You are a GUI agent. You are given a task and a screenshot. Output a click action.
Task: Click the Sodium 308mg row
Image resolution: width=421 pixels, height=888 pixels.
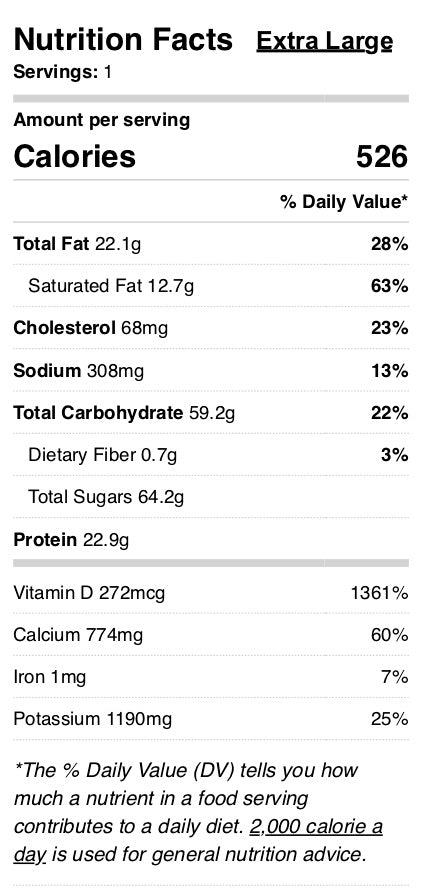point(211,371)
